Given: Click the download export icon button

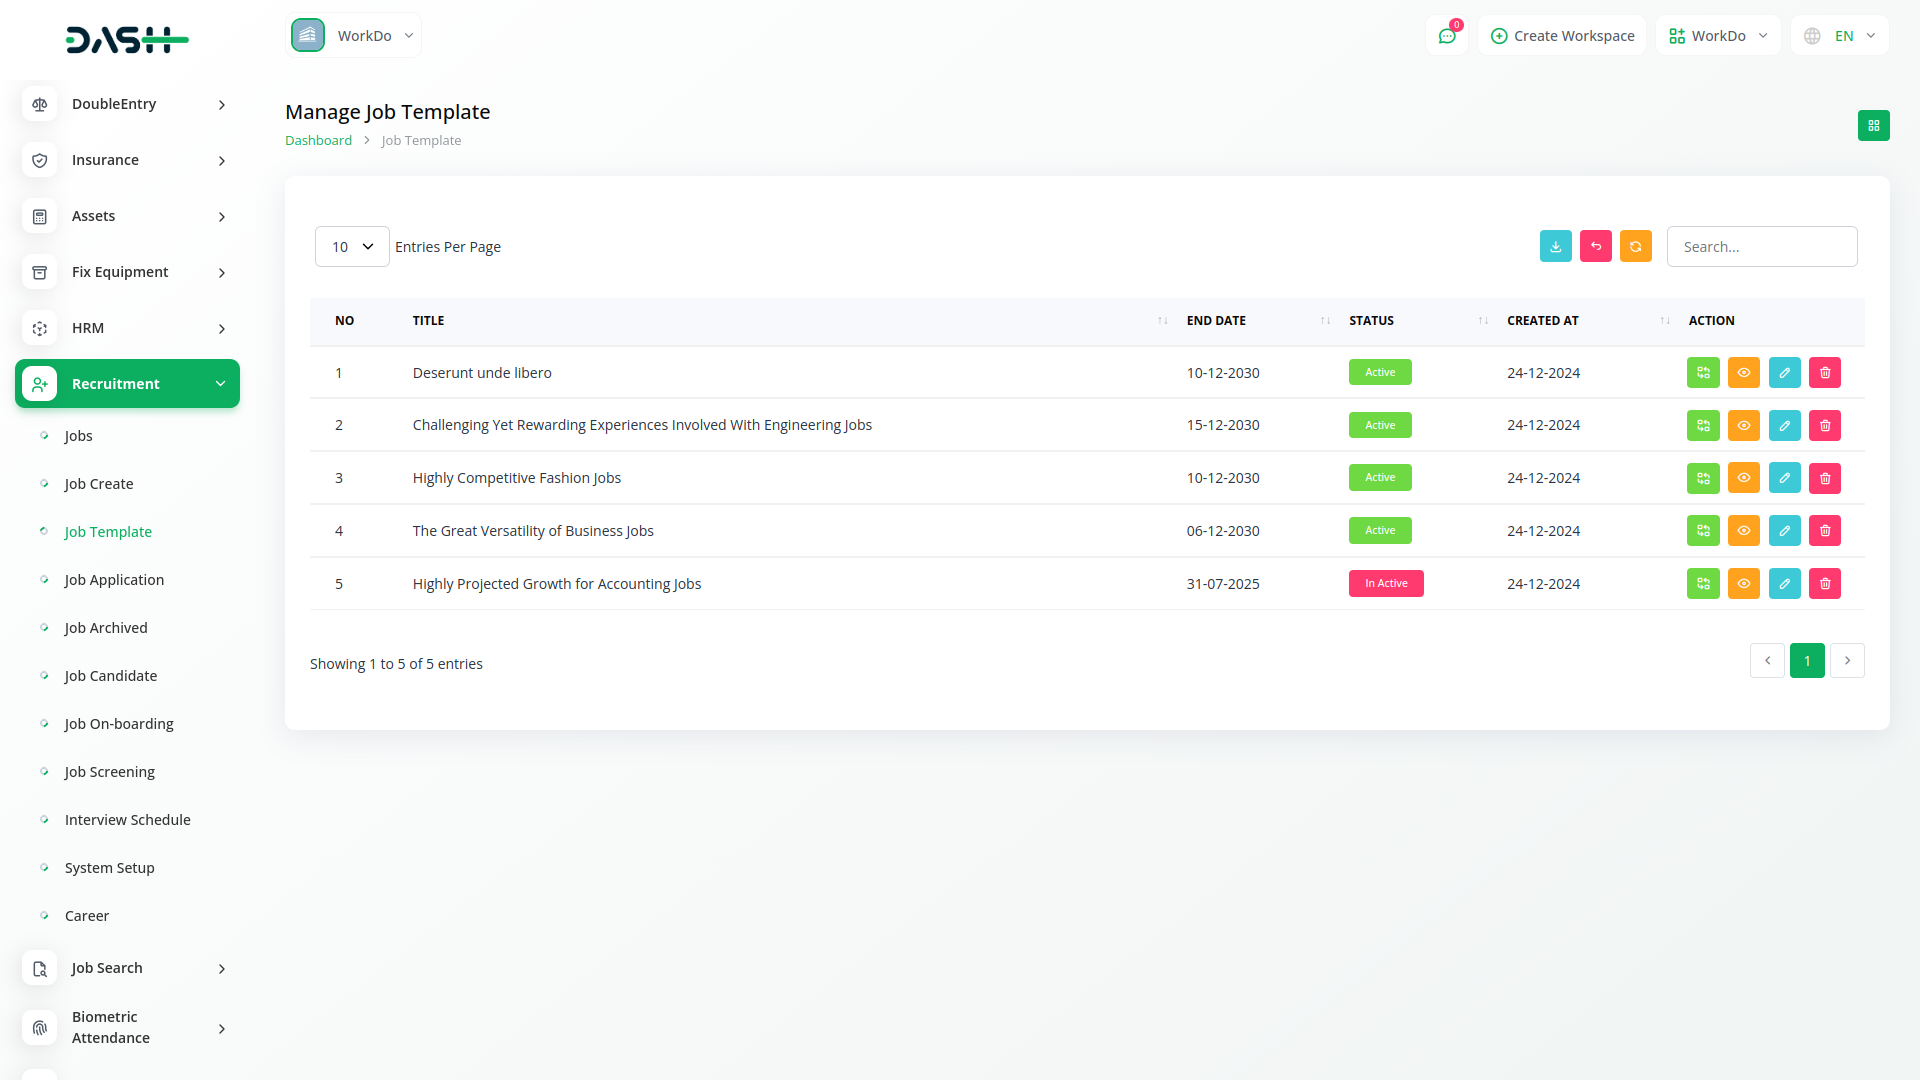Looking at the screenshot, I should [1555, 246].
